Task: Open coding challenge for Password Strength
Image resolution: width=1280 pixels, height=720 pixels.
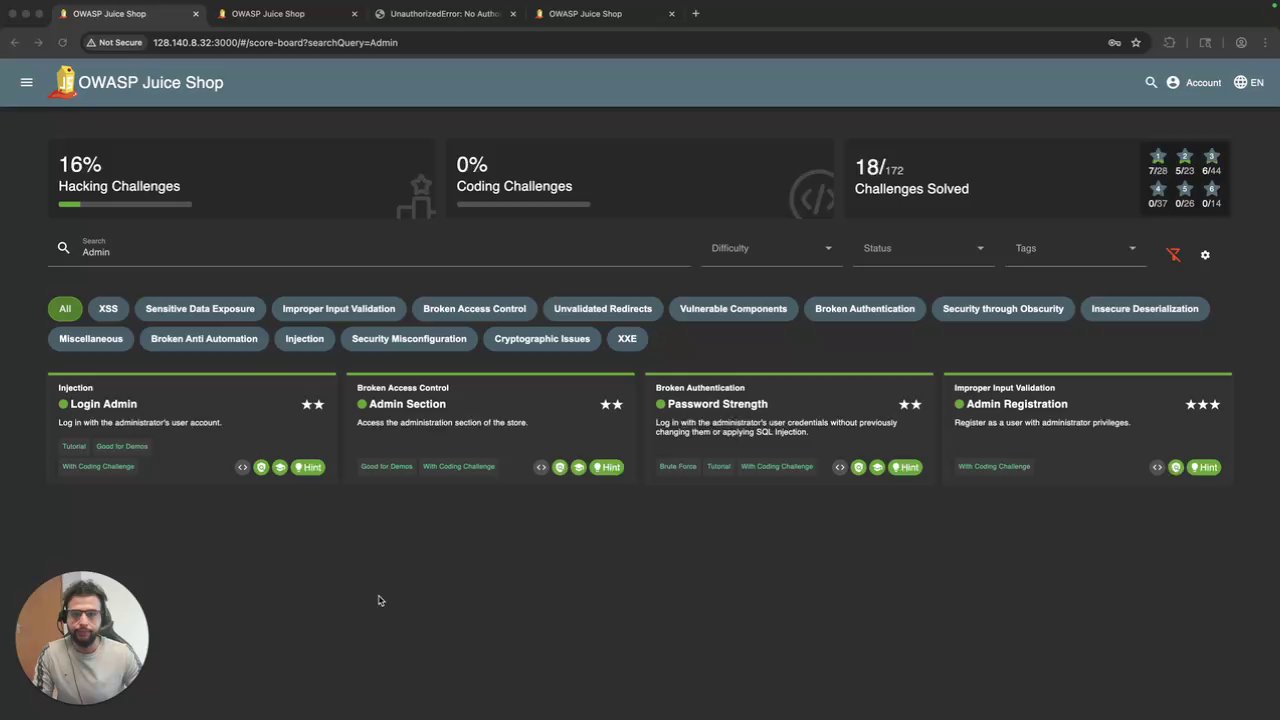Action: (x=840, y=467)
